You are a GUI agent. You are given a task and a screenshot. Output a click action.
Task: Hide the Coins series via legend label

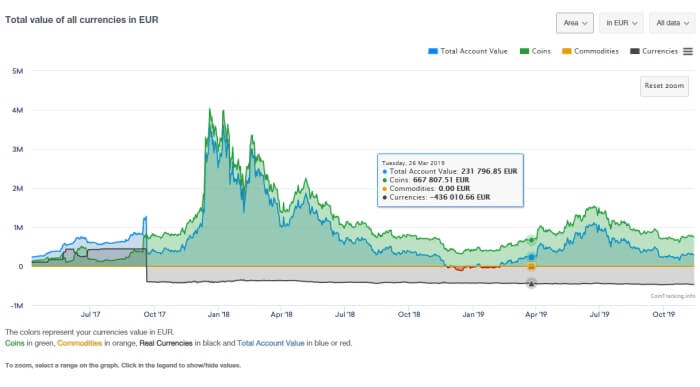[x=541, y=51]
